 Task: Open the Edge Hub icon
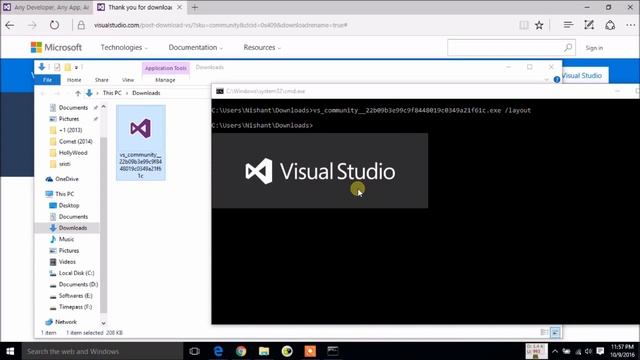coord(568,25)
